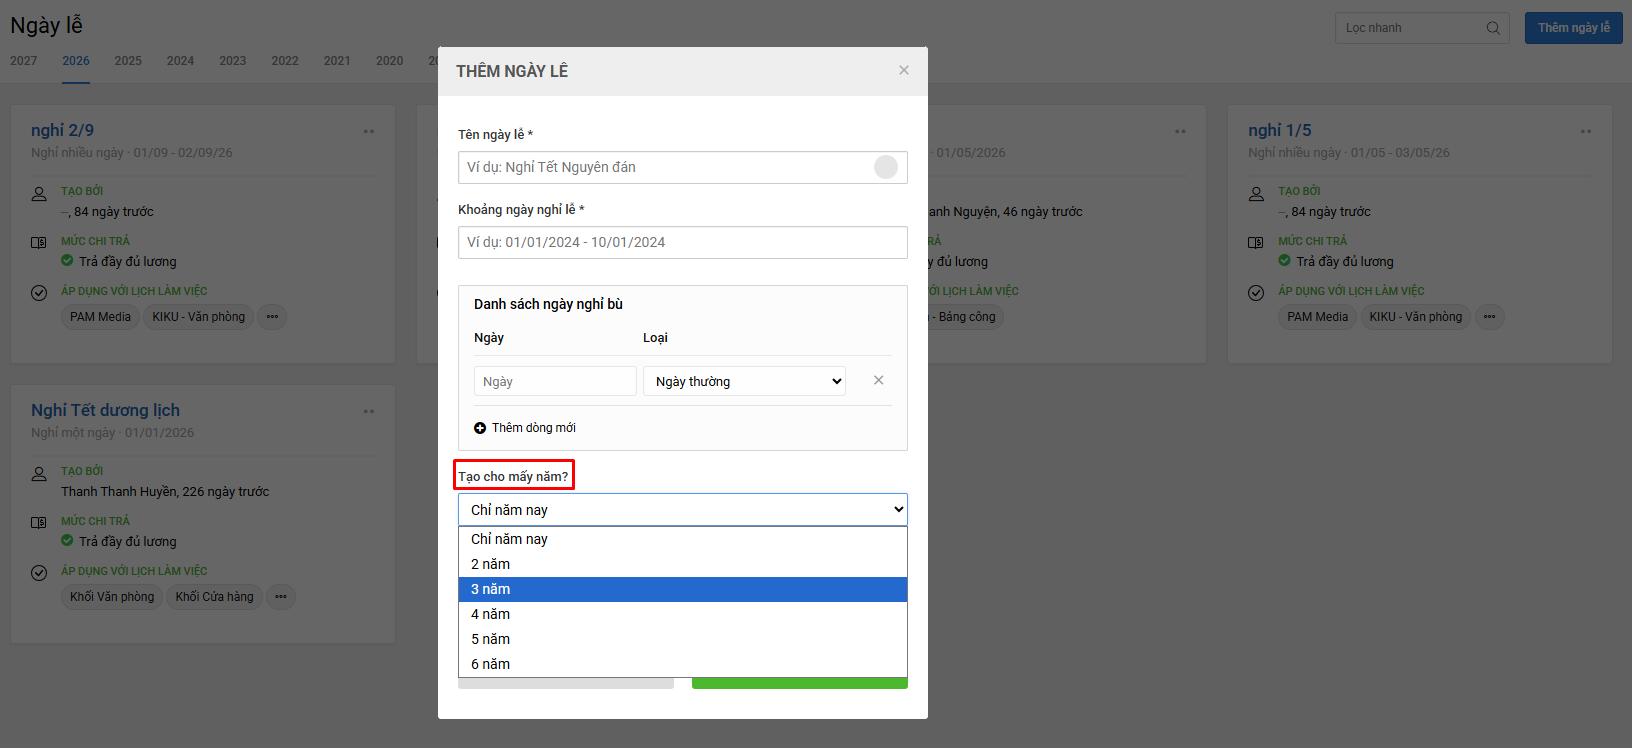Click the payment icon on nghỉ 1/5 card
The height and width of the screenshot is (748, 1632).
point(1256,243)
